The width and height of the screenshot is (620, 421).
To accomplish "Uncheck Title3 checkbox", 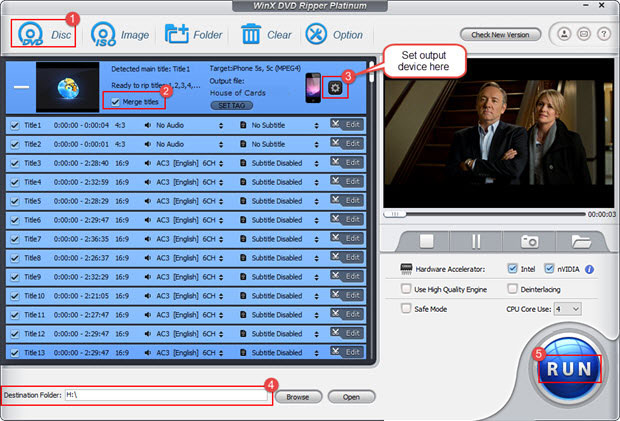I will click(x=15, y=163).
